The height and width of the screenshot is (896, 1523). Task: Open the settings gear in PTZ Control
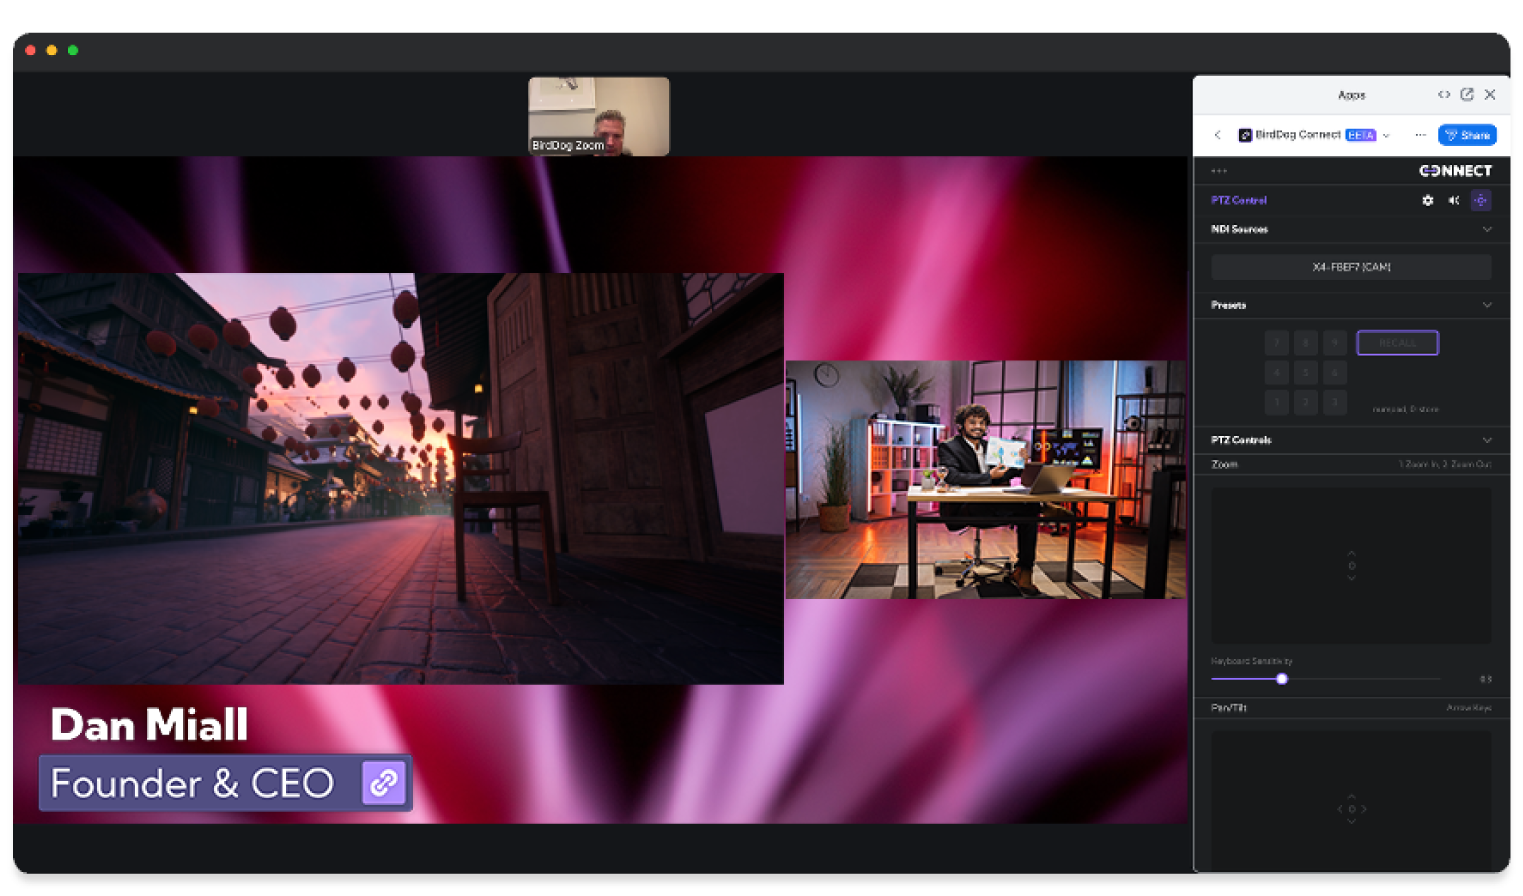pos(1427,200)
